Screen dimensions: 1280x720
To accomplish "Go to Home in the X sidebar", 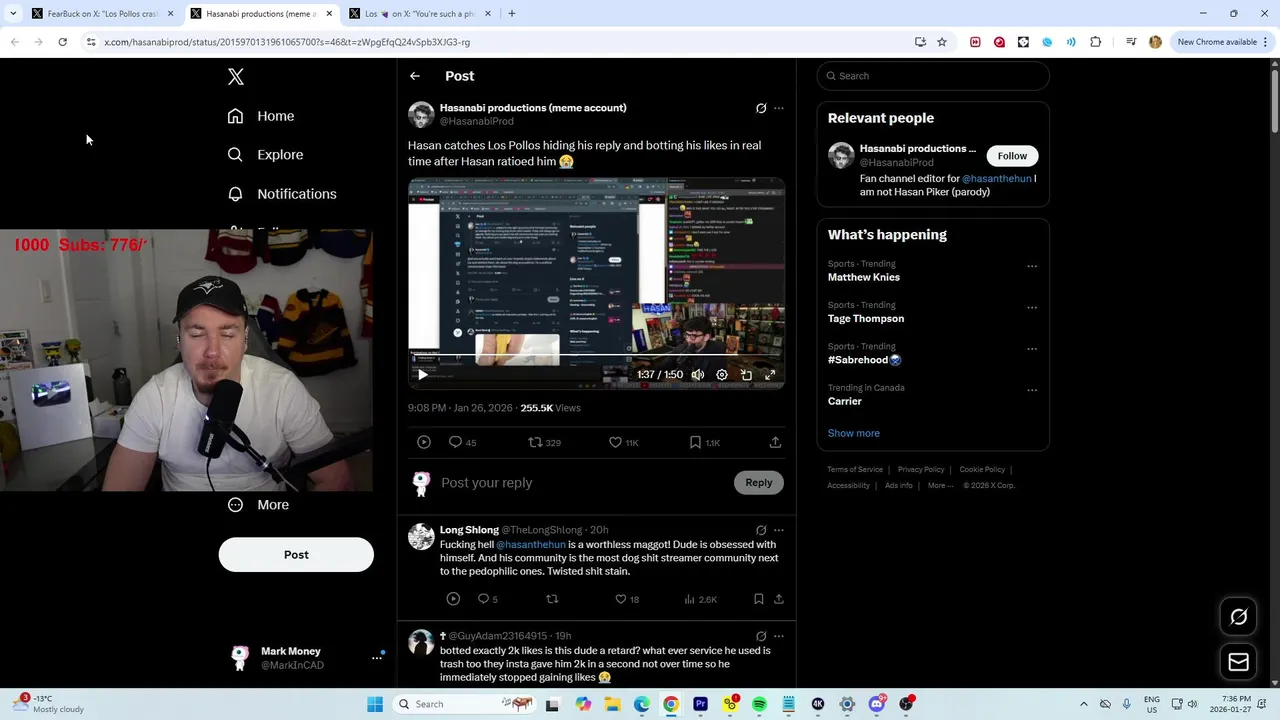I will pos(261,116).
